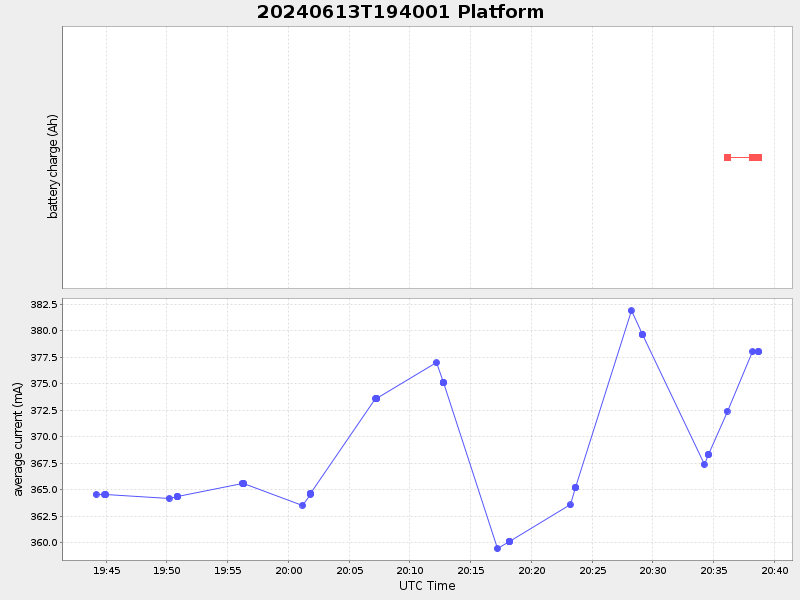Click the 20:15 time tick label
The image size is (800, 600).
point(470,571)
